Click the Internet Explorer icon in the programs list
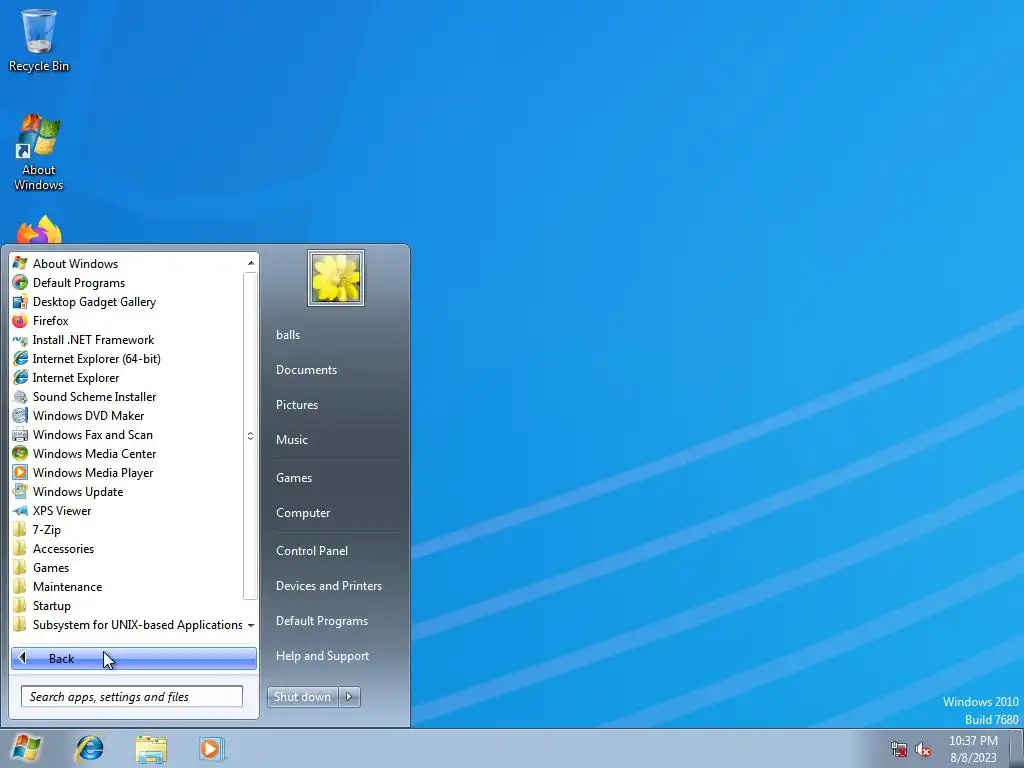 (x=20, y=377)
